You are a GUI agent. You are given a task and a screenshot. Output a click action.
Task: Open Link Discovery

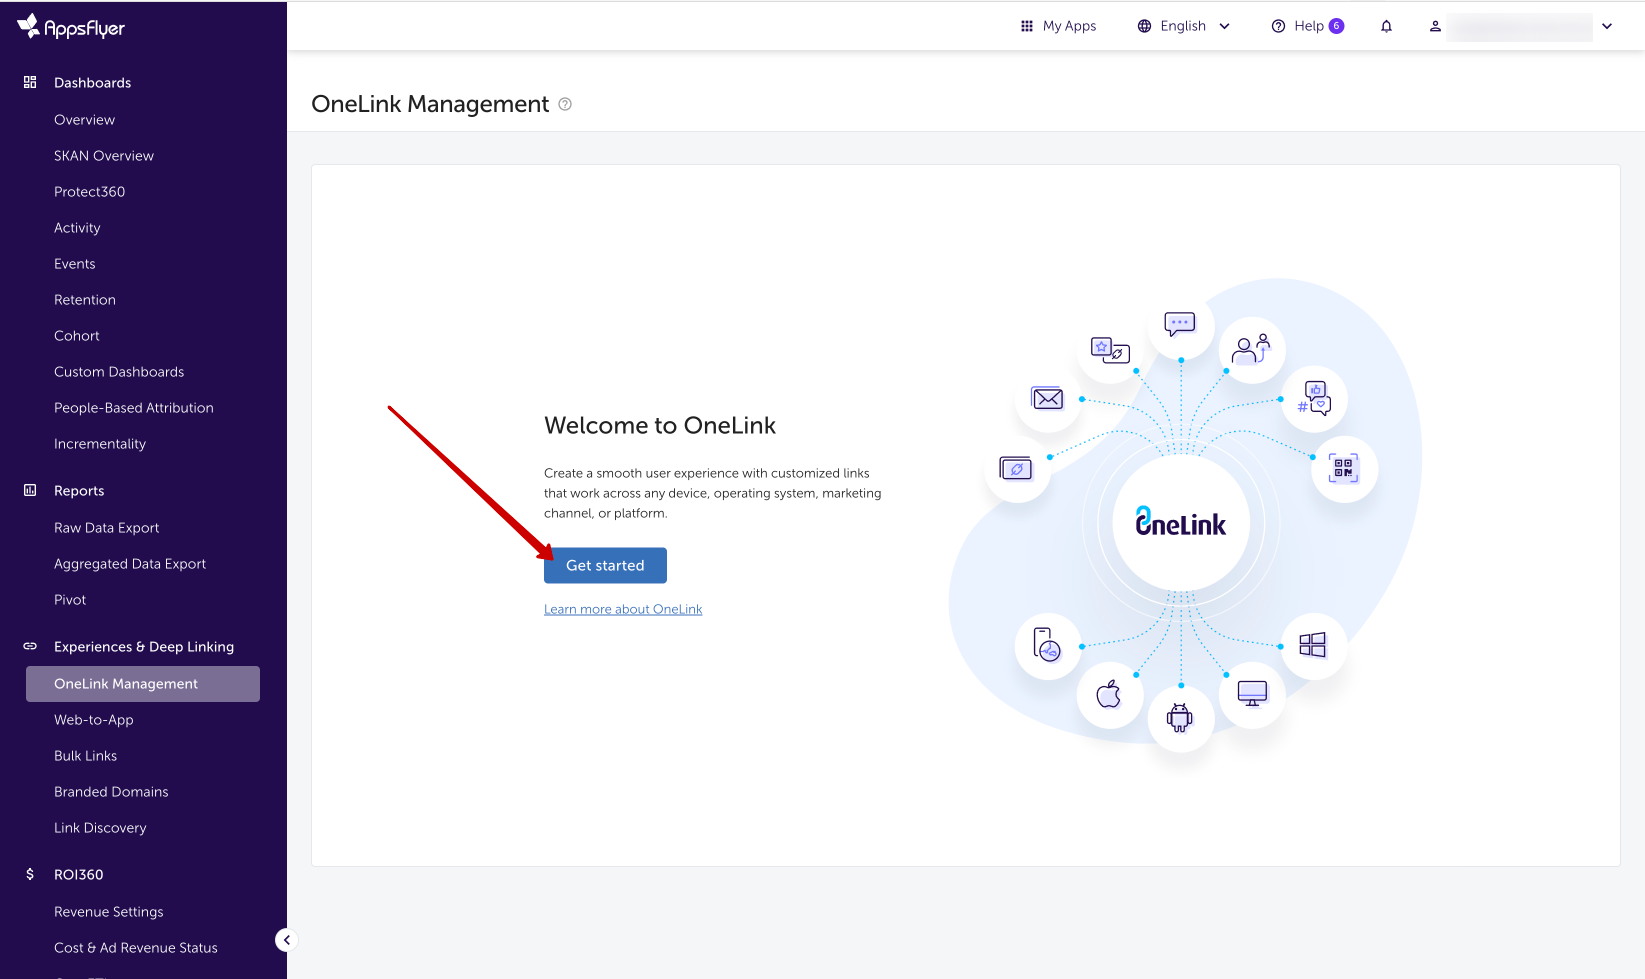pos(100,827)
